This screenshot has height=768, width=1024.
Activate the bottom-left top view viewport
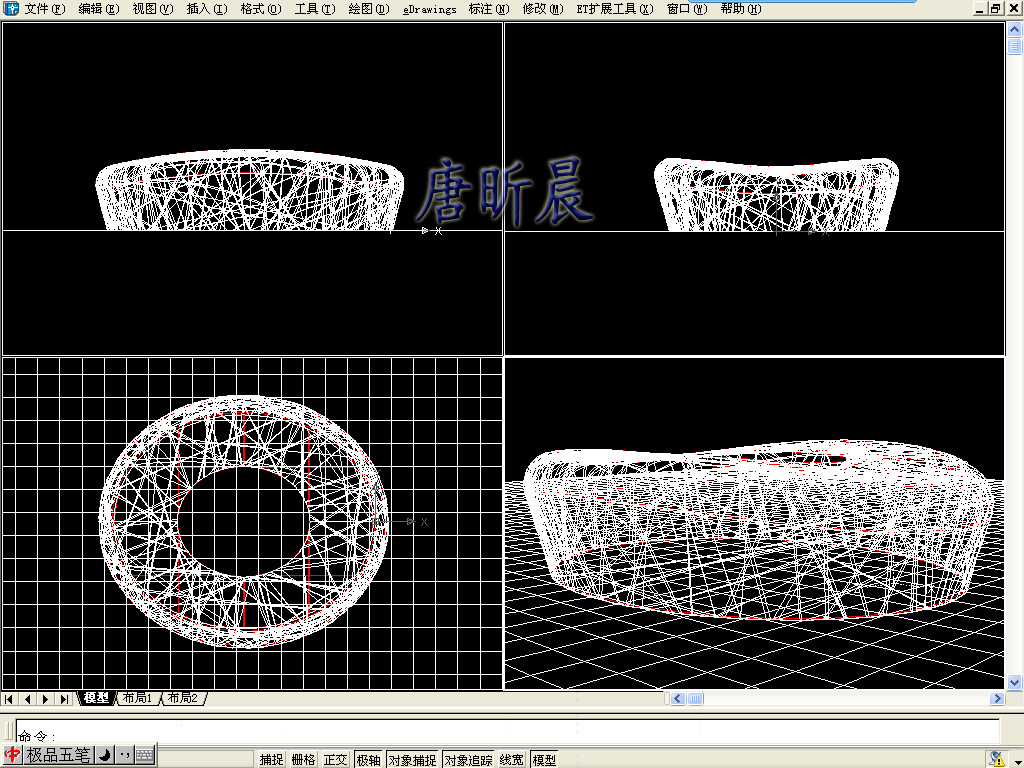252,523
